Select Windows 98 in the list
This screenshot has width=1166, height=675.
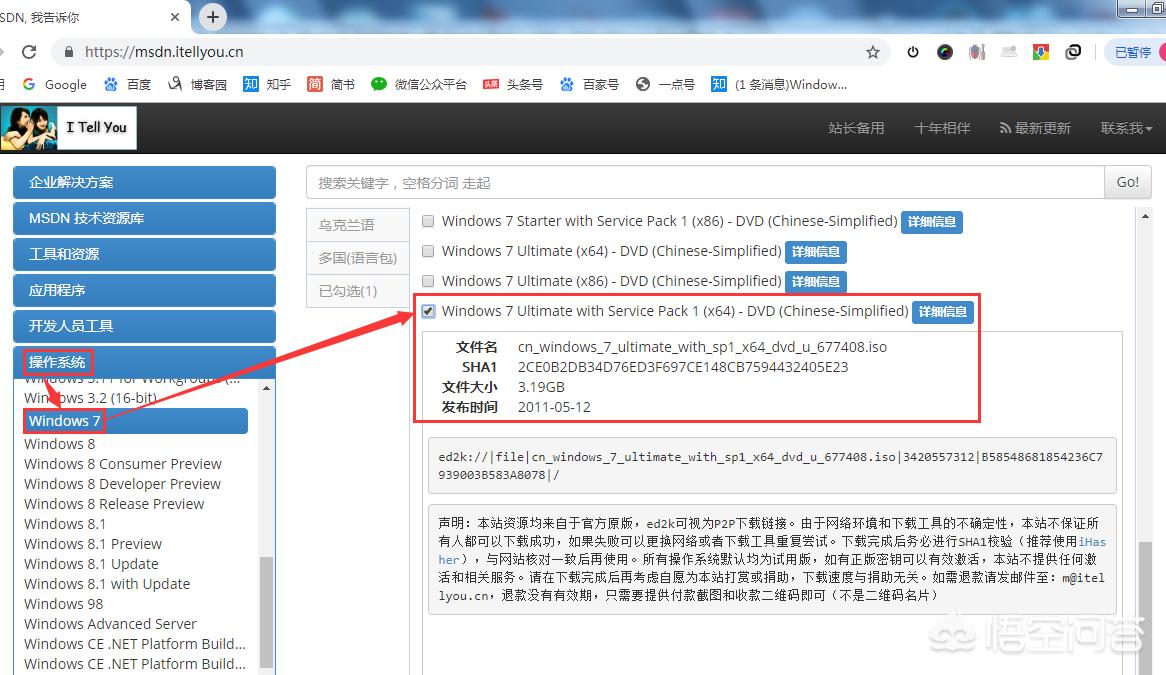pos(63,604)
